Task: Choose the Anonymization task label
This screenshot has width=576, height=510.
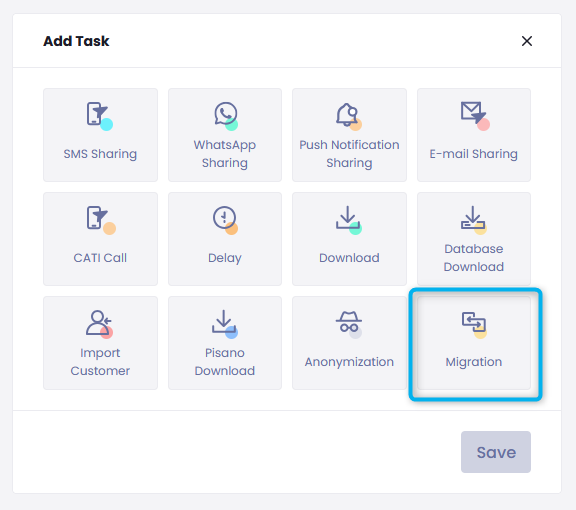Action: (349, 362)
